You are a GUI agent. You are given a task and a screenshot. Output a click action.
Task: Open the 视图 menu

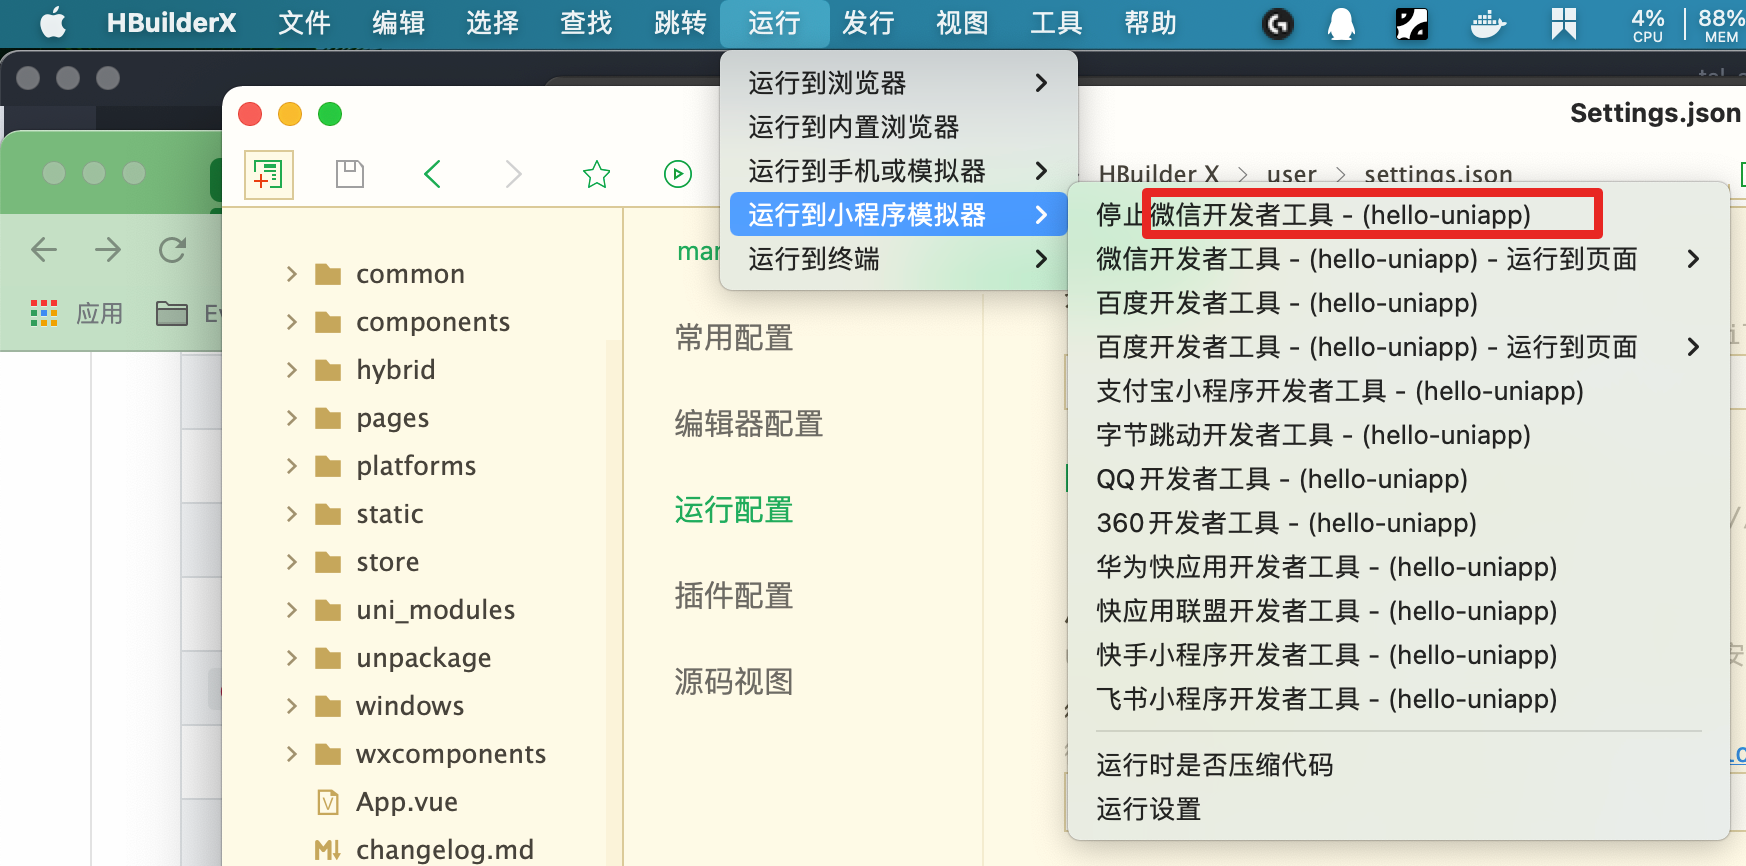[962, 23]
